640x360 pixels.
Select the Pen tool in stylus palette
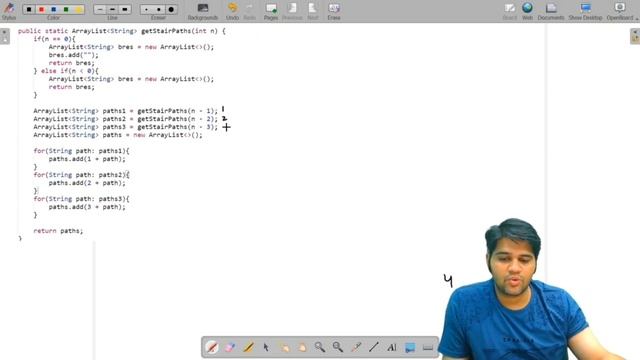pyautogui.click(x=212, y=347)
